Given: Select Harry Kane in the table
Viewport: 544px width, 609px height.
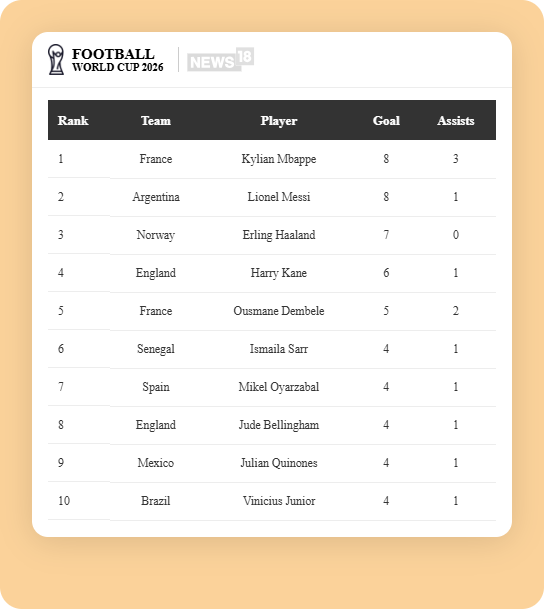Looking at the screenshot, I should coord(279,273).
